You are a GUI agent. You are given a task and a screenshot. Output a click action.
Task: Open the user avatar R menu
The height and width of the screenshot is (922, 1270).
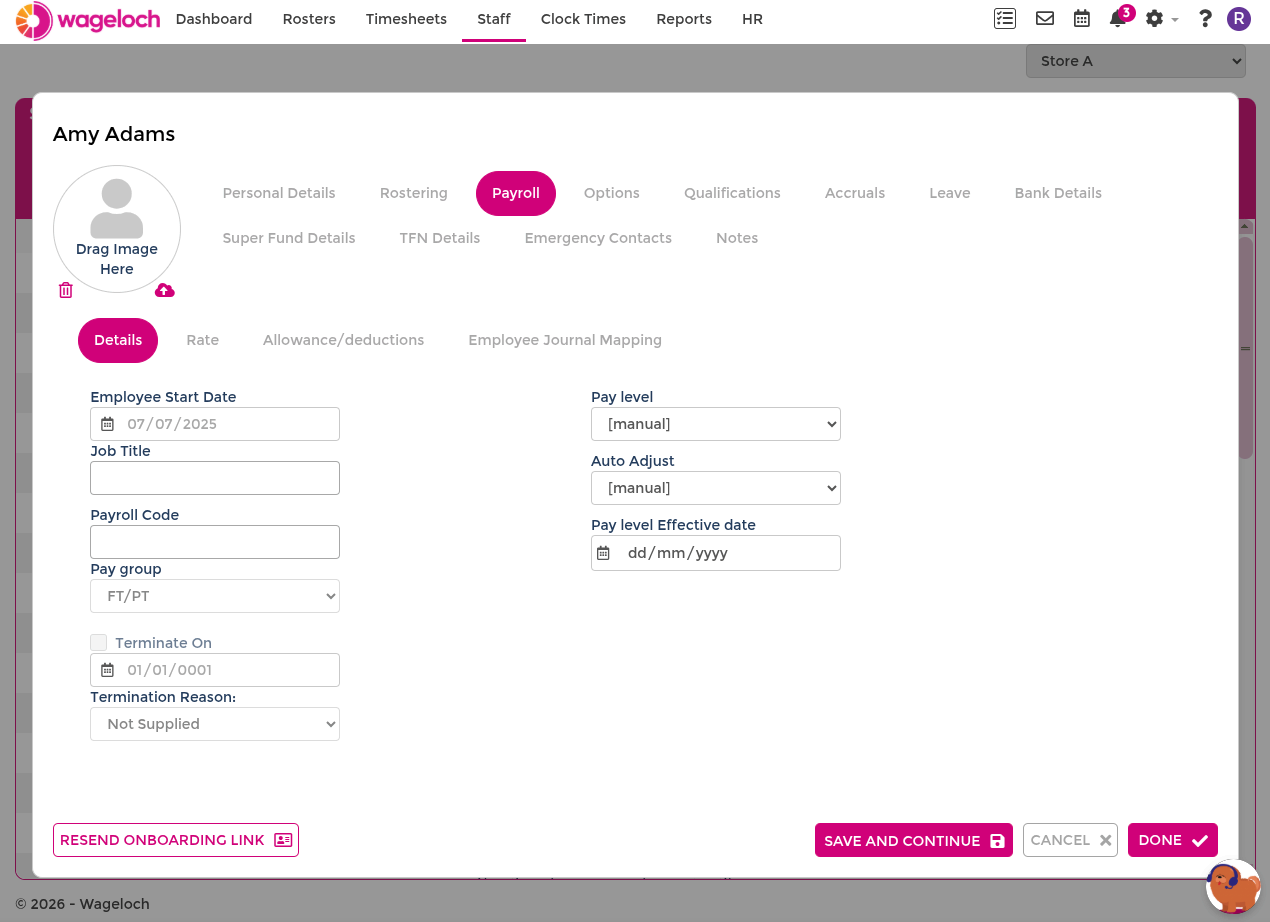coord(1239,19)
